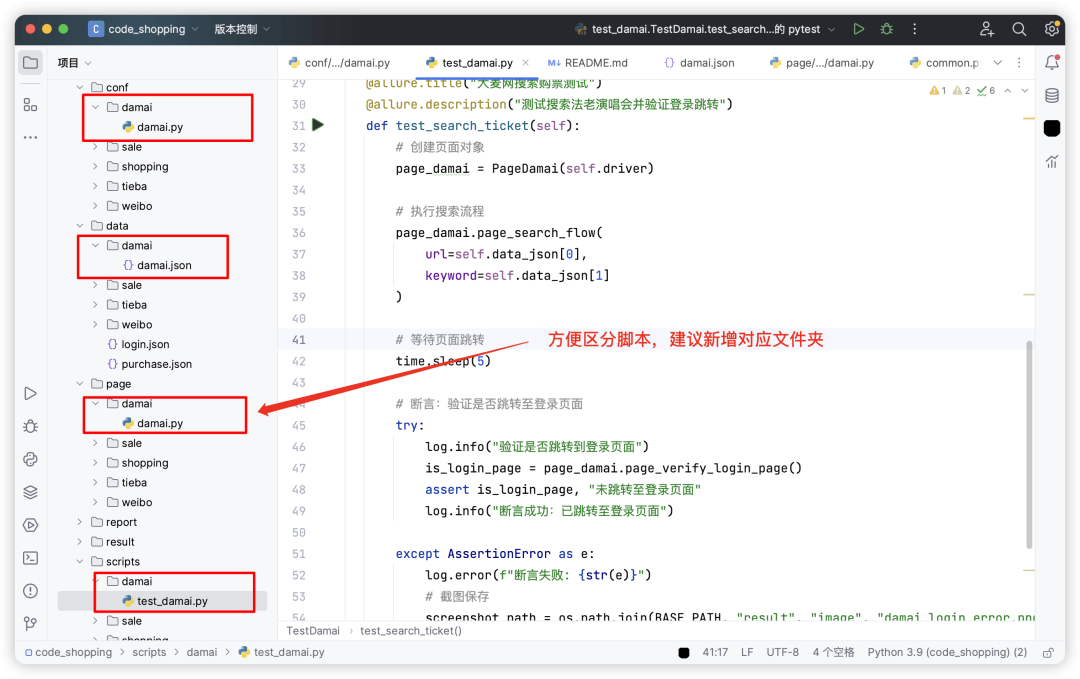Open the Run tool window

click(x=30, y=393)
